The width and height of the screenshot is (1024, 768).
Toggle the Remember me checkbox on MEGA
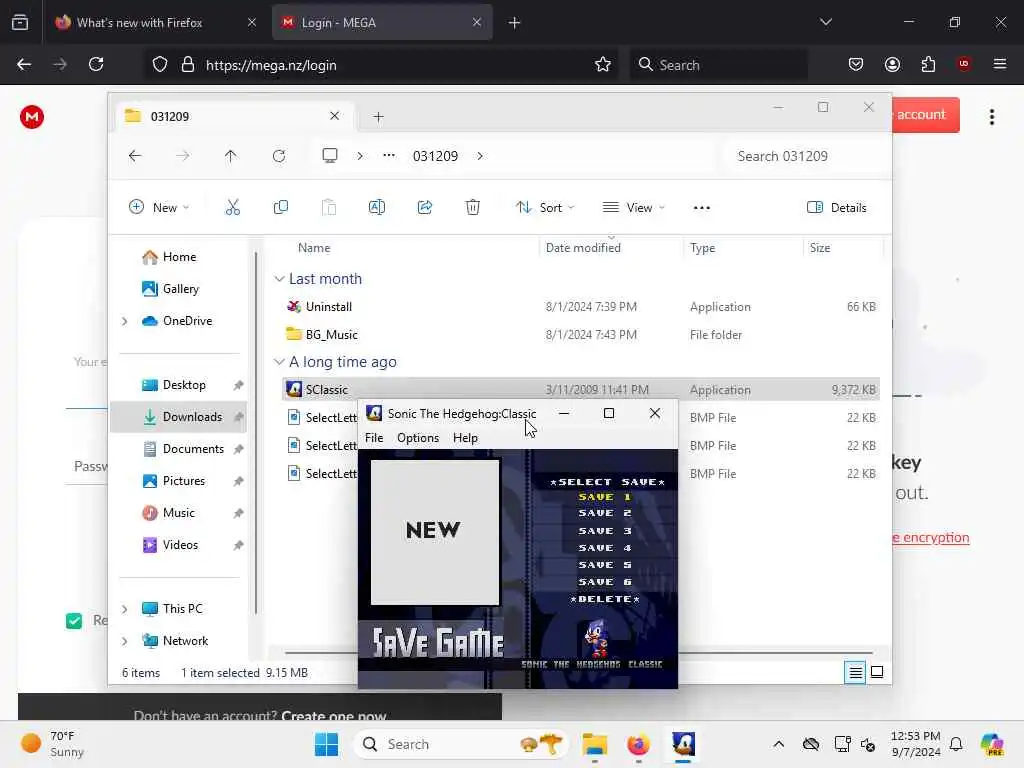point(74,620)
